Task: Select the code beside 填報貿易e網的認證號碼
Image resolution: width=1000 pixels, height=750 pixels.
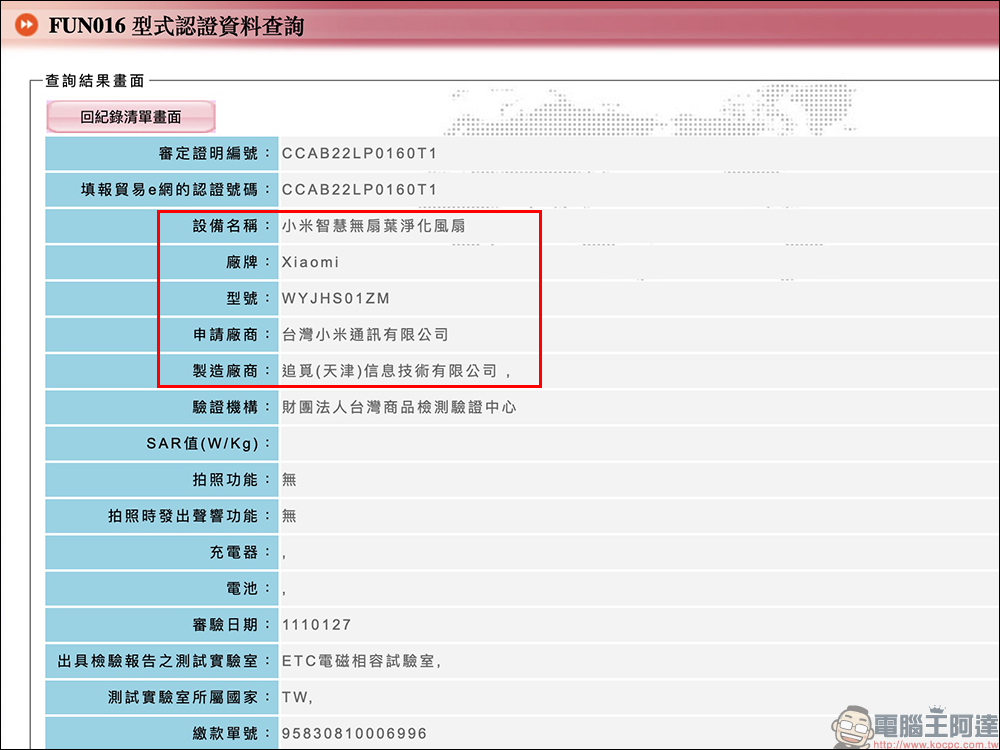Action: click(x=360, y=189)
